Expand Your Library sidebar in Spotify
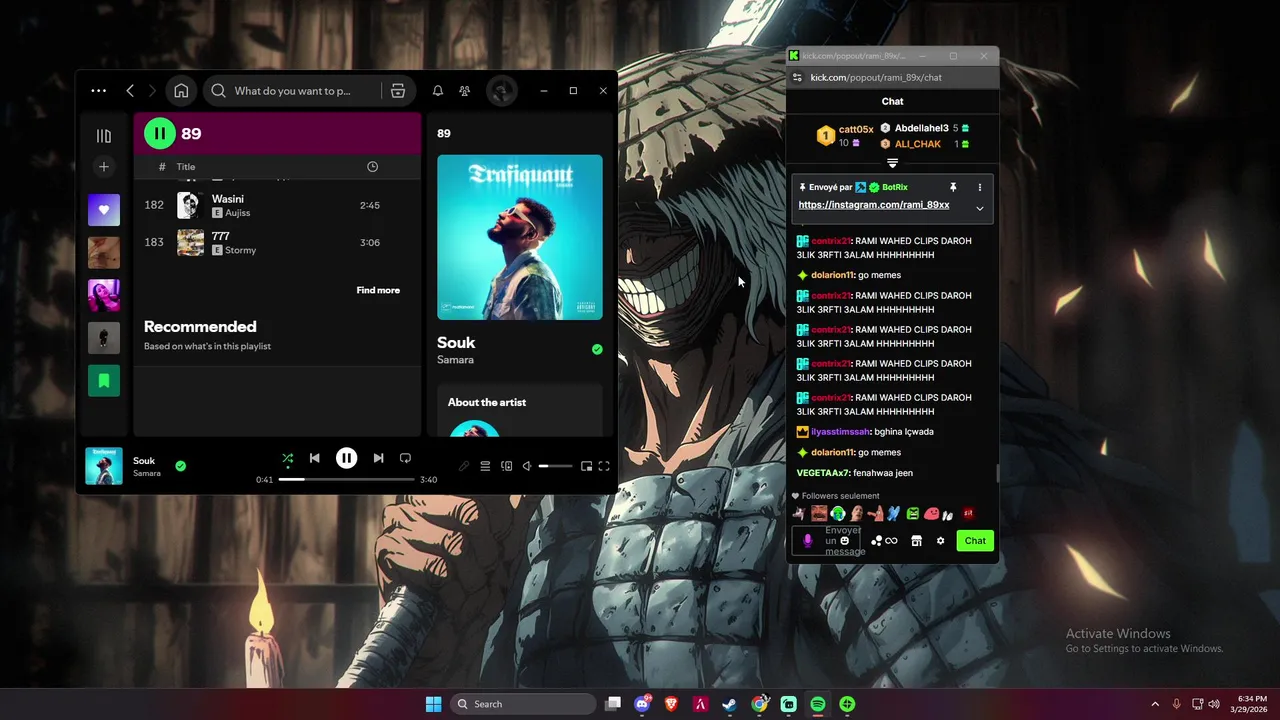1280x720 pixels. pyautogui.click(x=104, y=136)
